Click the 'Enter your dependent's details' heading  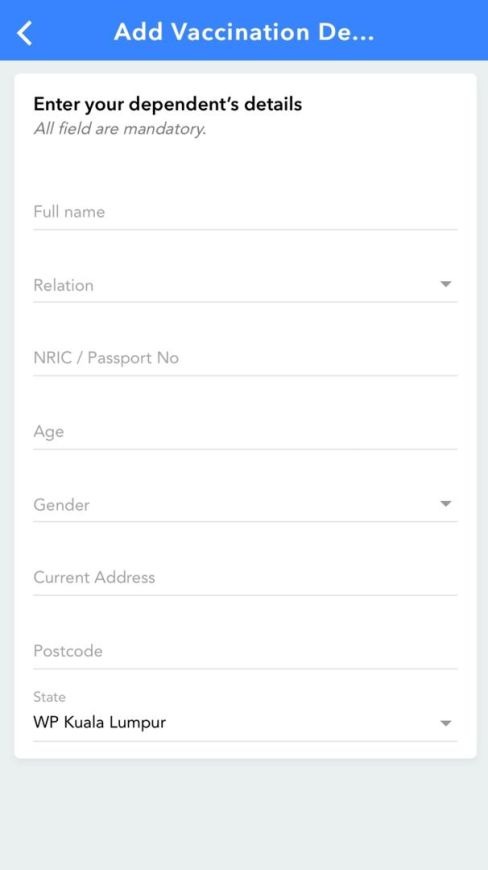click(x=167, y=104)
